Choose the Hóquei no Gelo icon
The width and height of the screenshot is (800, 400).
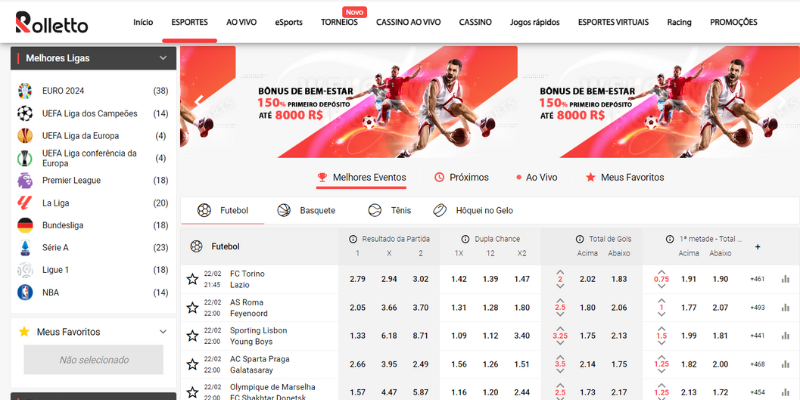point(440,211)
